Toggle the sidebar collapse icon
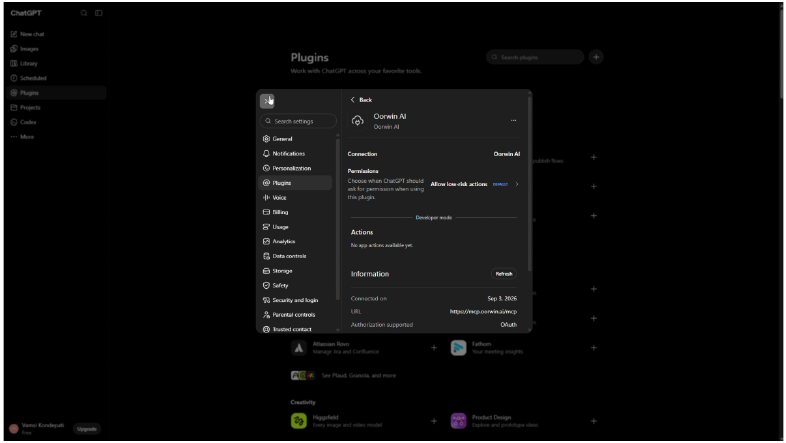The image size is (786, 443). tap(99, 13)
